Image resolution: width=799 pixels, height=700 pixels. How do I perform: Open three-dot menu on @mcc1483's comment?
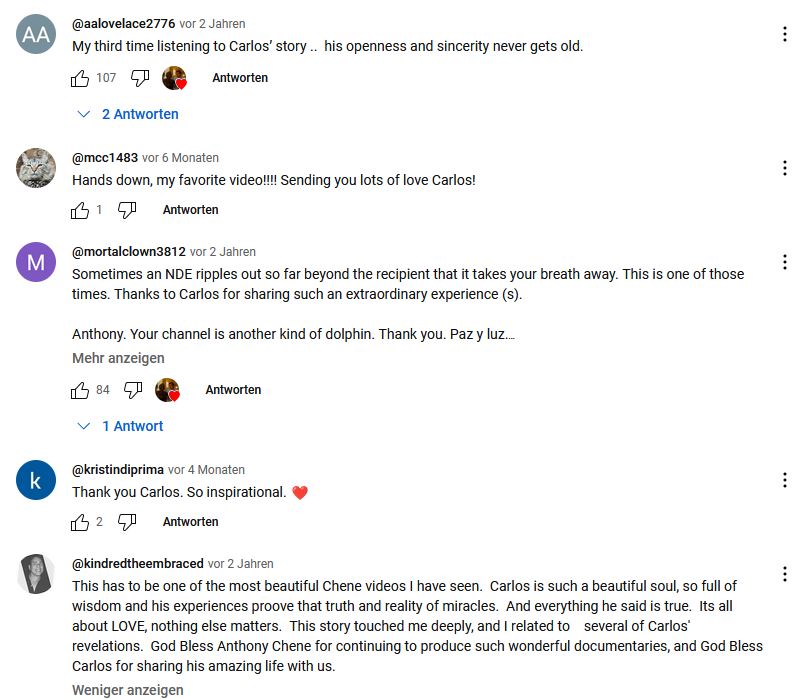coord(784,168)
